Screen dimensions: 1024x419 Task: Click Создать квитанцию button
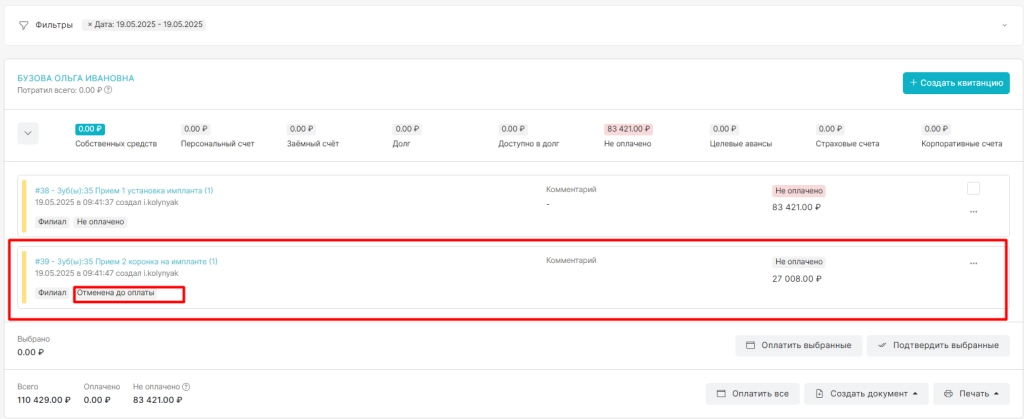tap(956, 83)
